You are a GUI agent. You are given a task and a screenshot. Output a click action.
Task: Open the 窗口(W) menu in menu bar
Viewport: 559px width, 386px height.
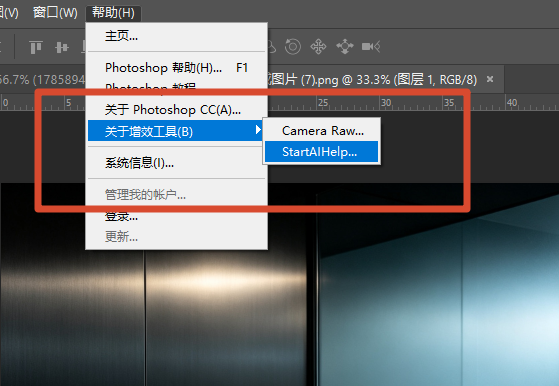[x=55, y=13]
